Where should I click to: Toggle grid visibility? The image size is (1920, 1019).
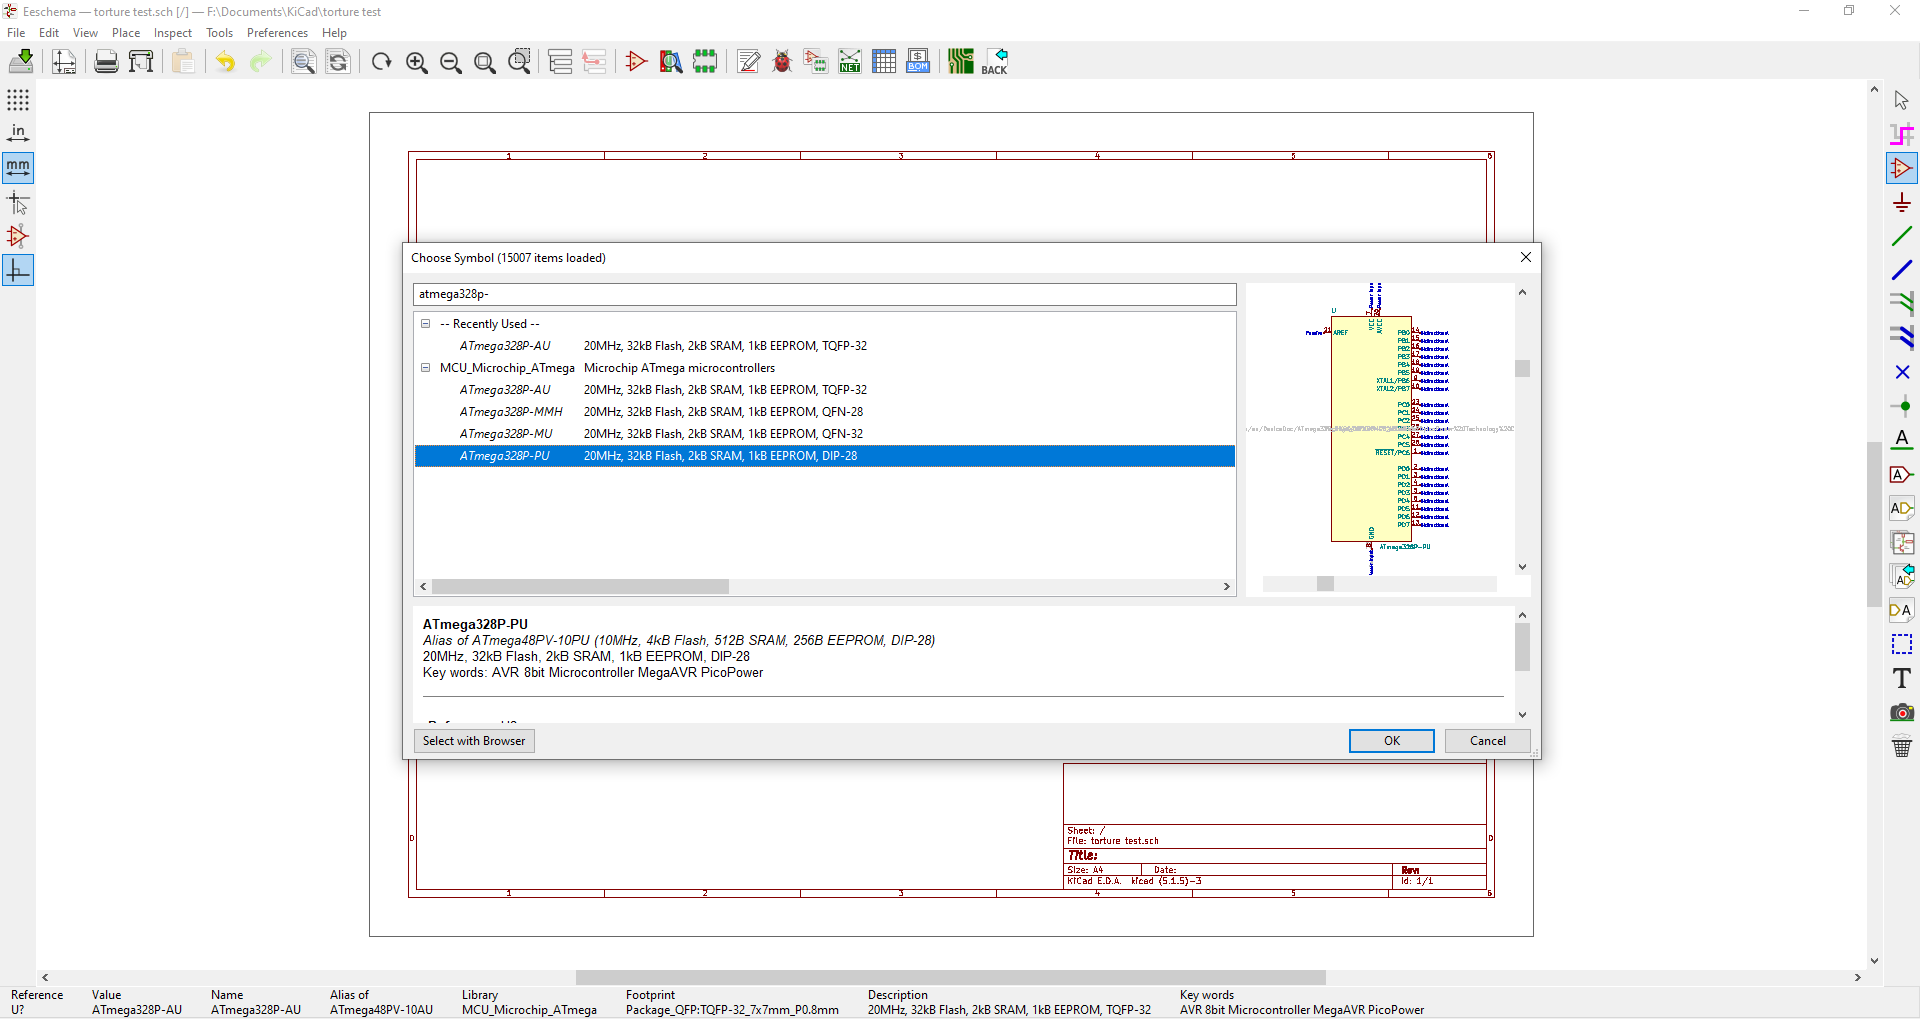18,100
